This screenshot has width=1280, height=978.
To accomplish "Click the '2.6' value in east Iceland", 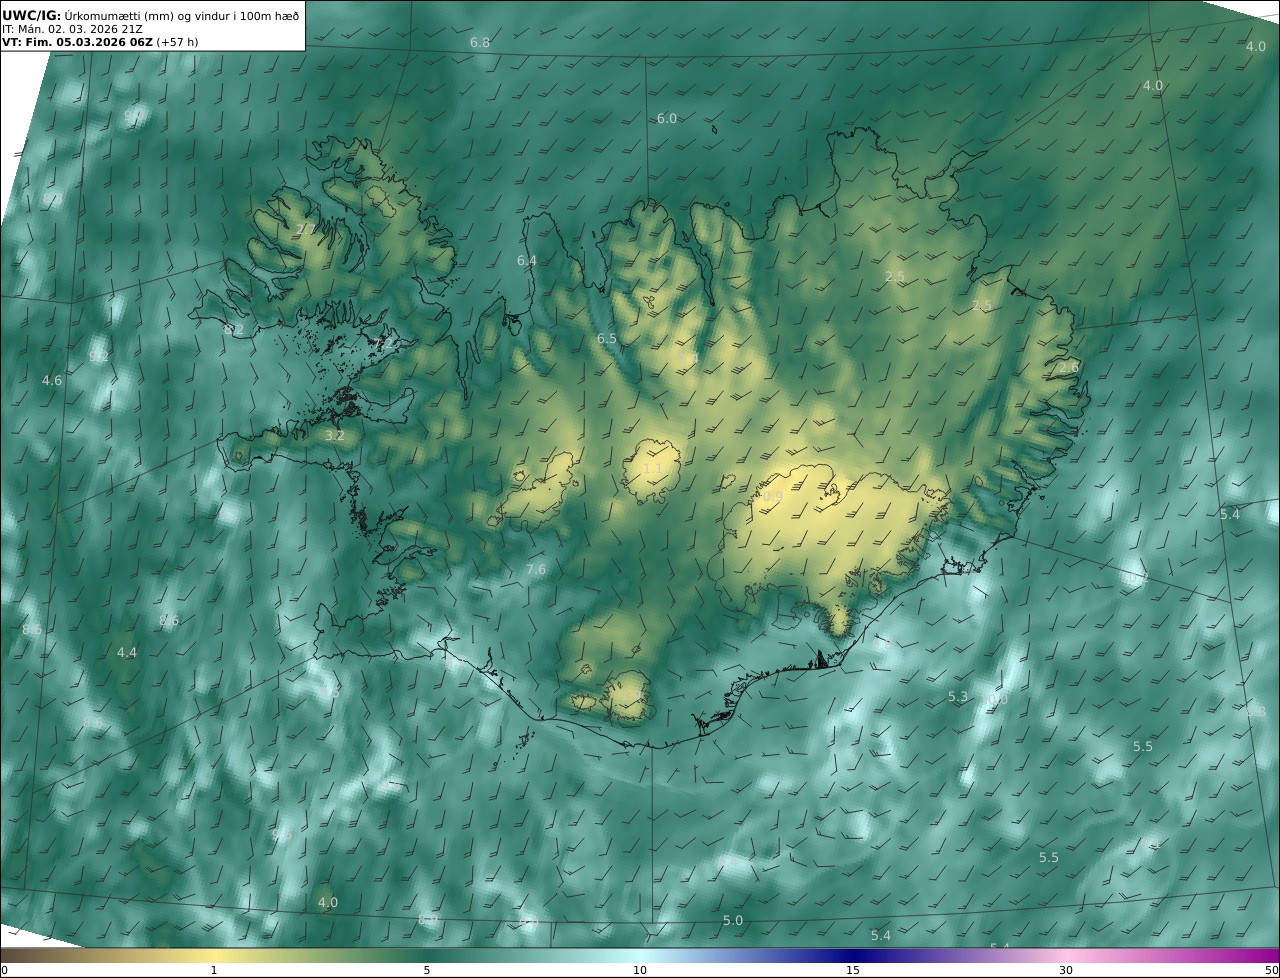I will point(1069,368).
